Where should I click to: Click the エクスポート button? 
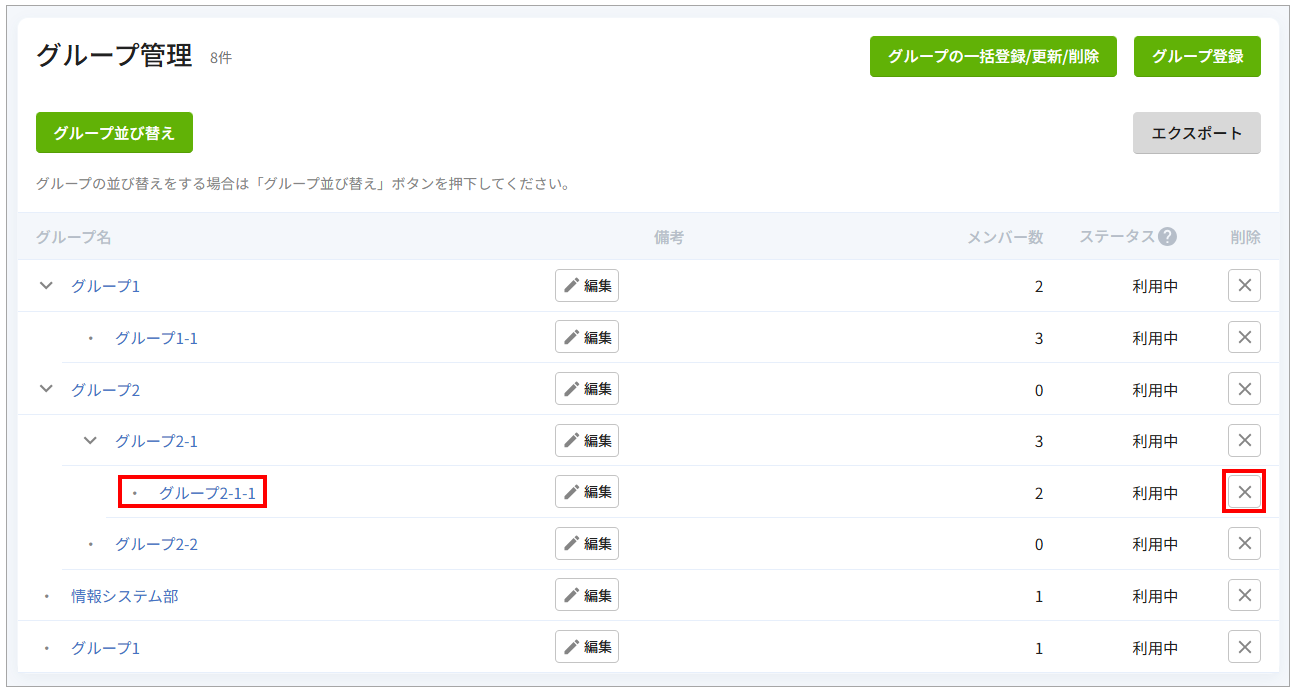tap(1196, 133)
